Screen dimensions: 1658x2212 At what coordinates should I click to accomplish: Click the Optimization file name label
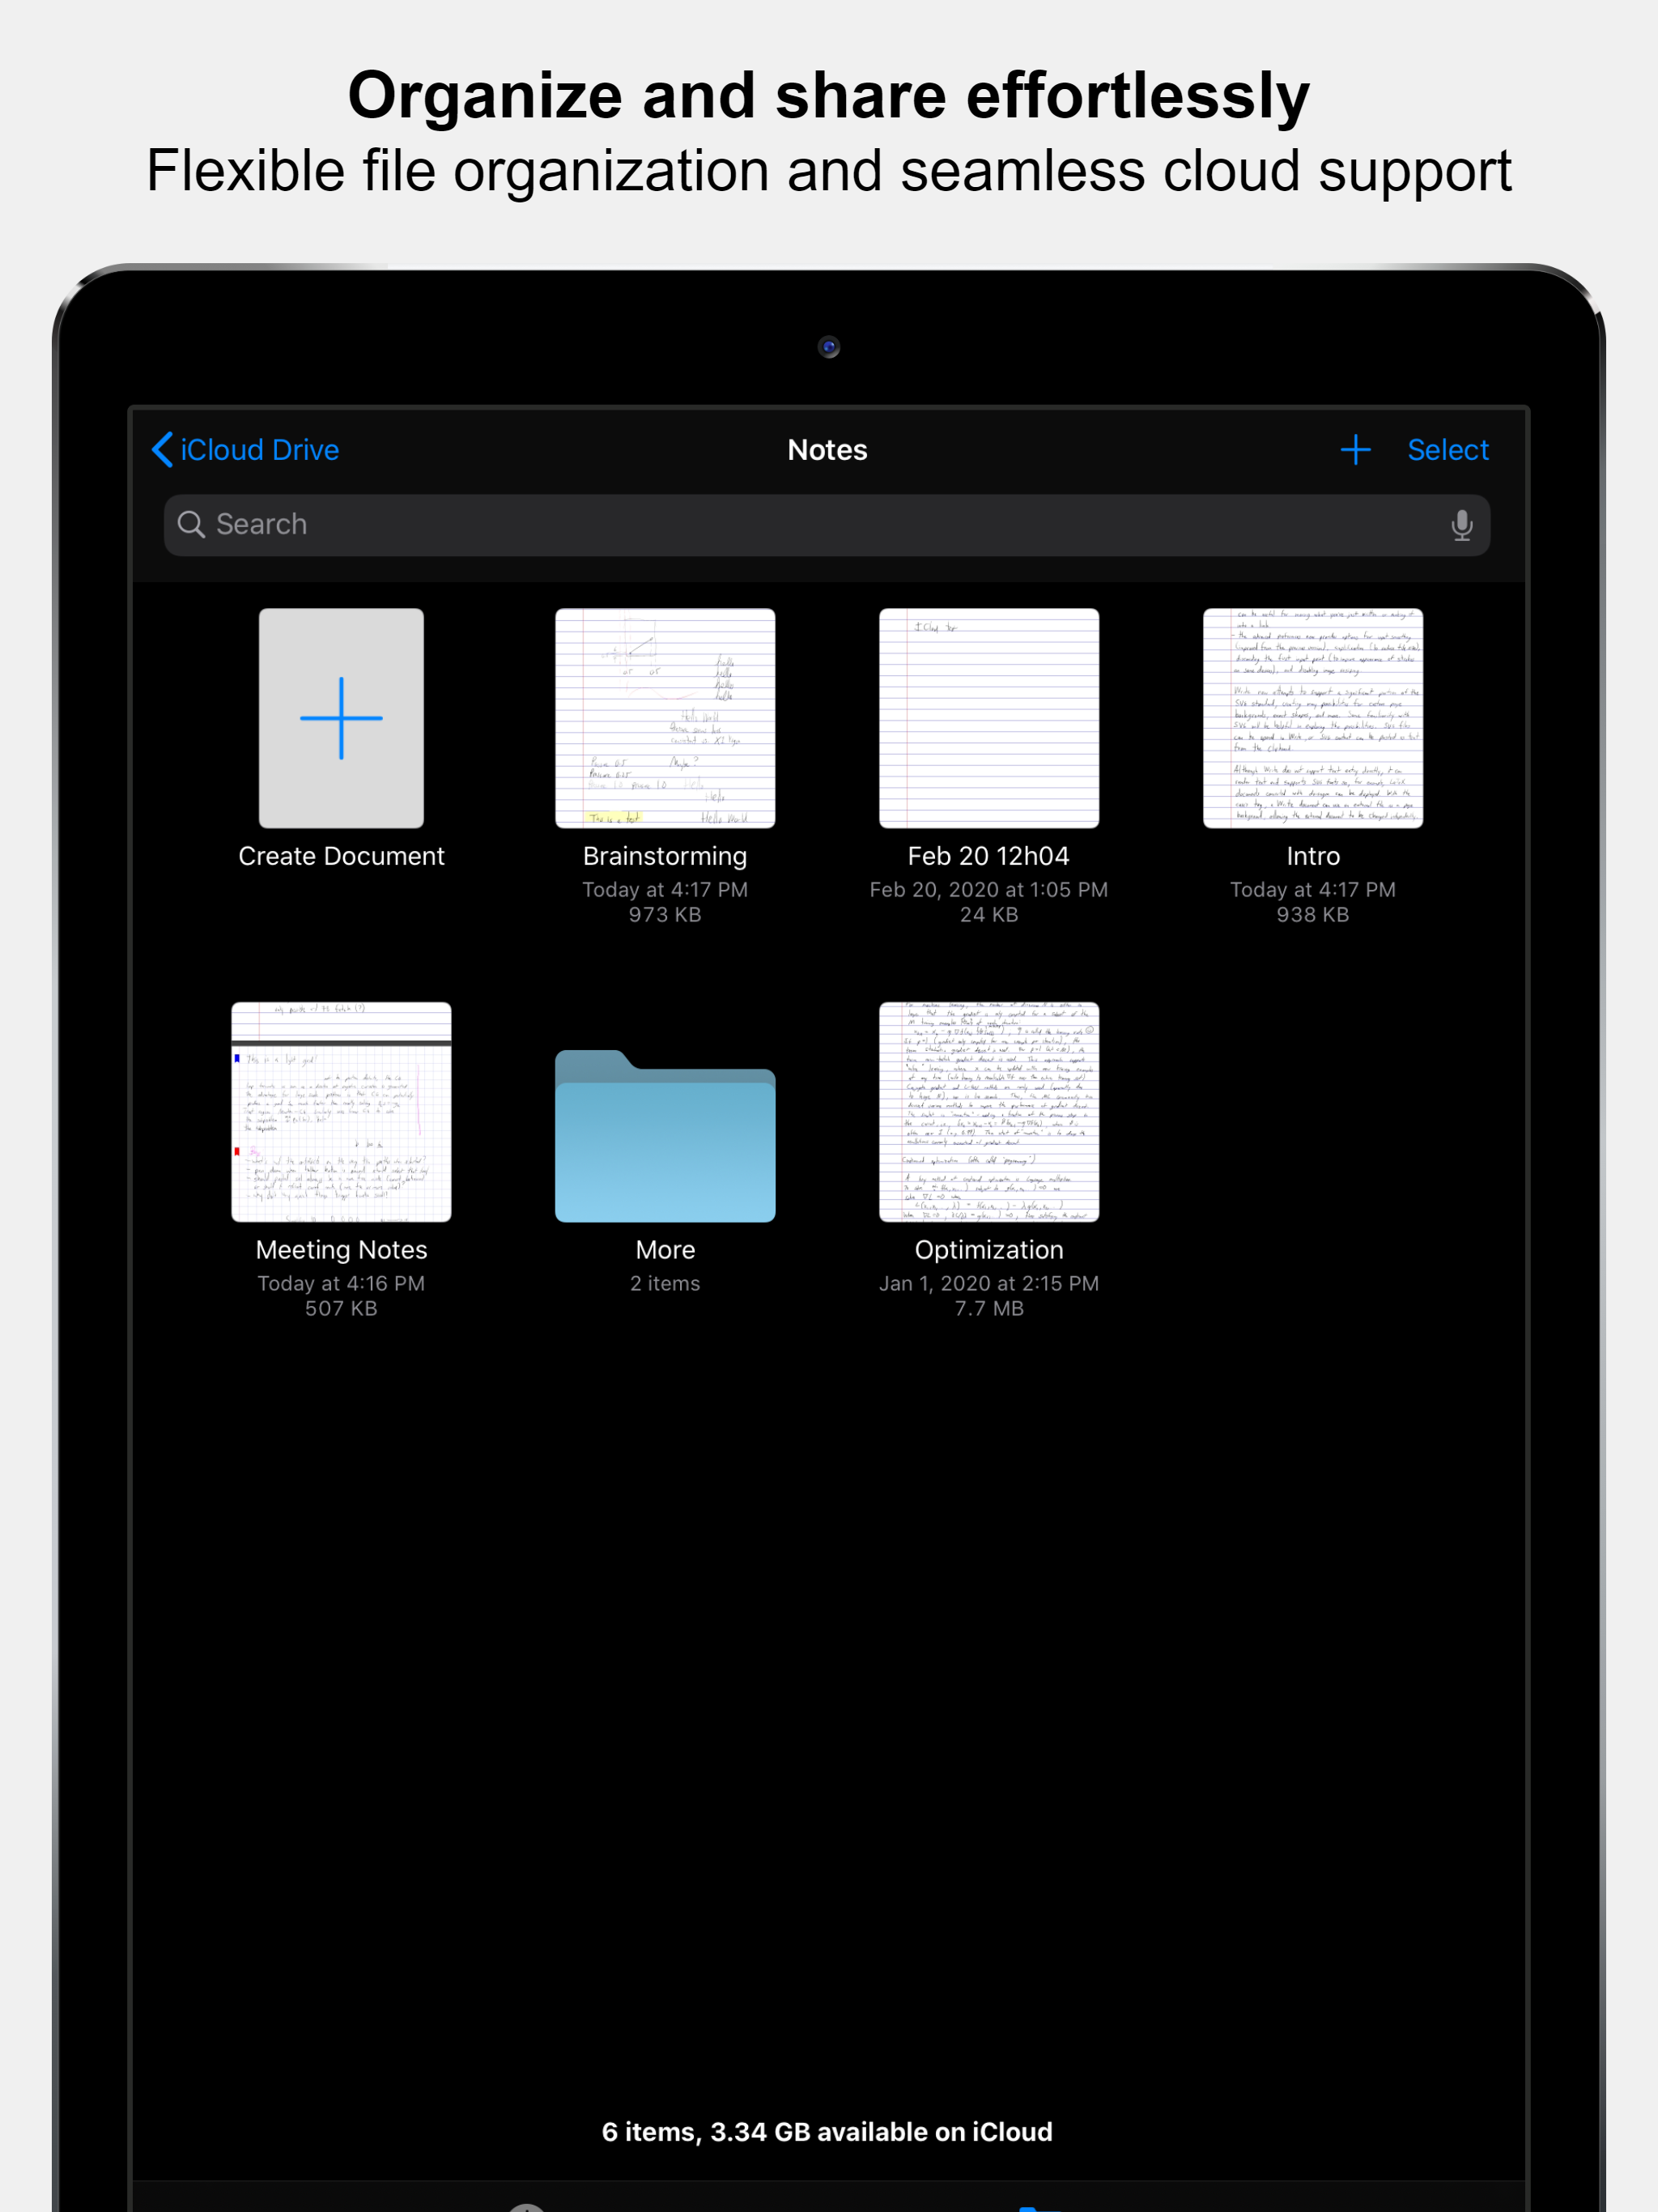click(x=988, y=1250)
